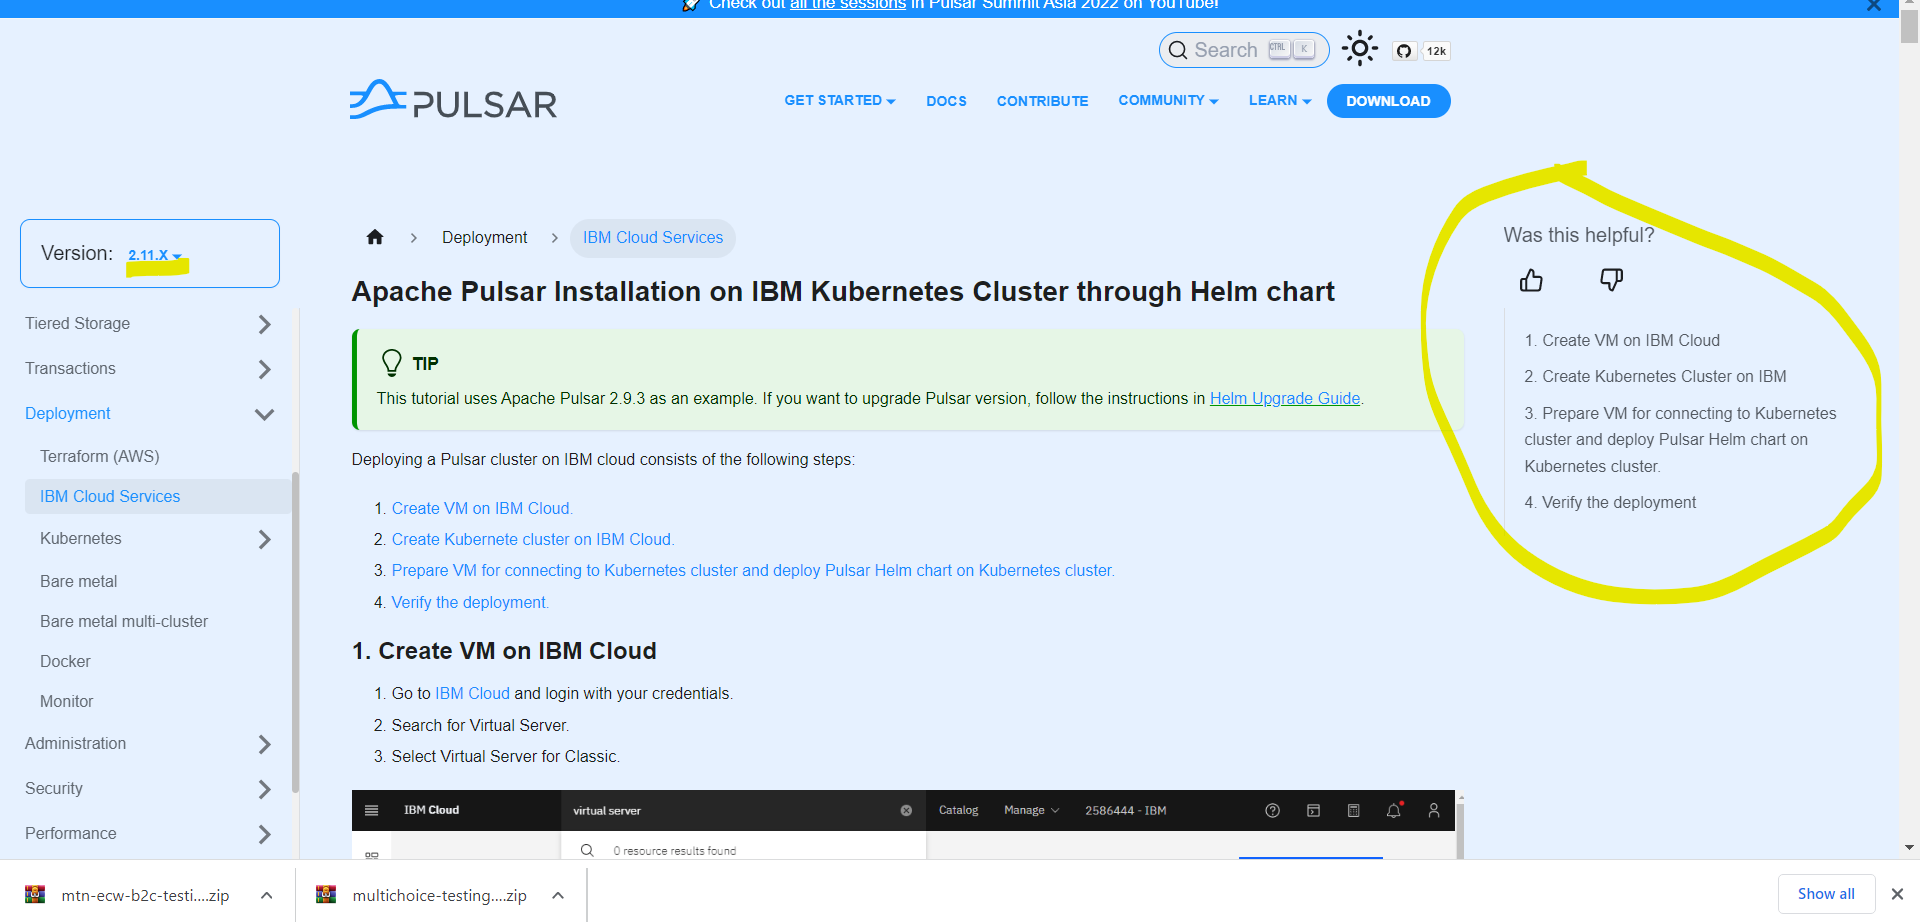
Task: Open the Get Started dropdown menu
Action: click(840, 100)
